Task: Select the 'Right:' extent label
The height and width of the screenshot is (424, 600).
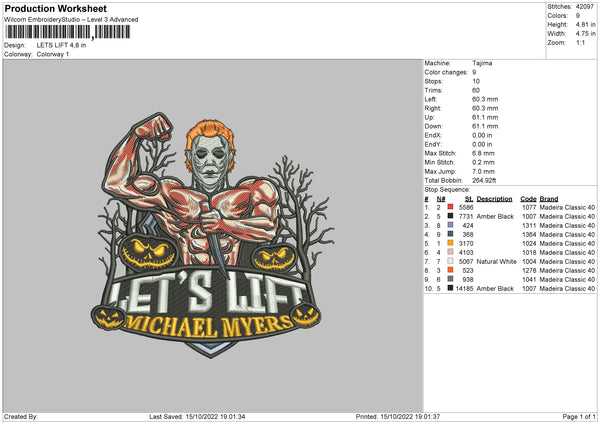Action: tap(433, 109)
